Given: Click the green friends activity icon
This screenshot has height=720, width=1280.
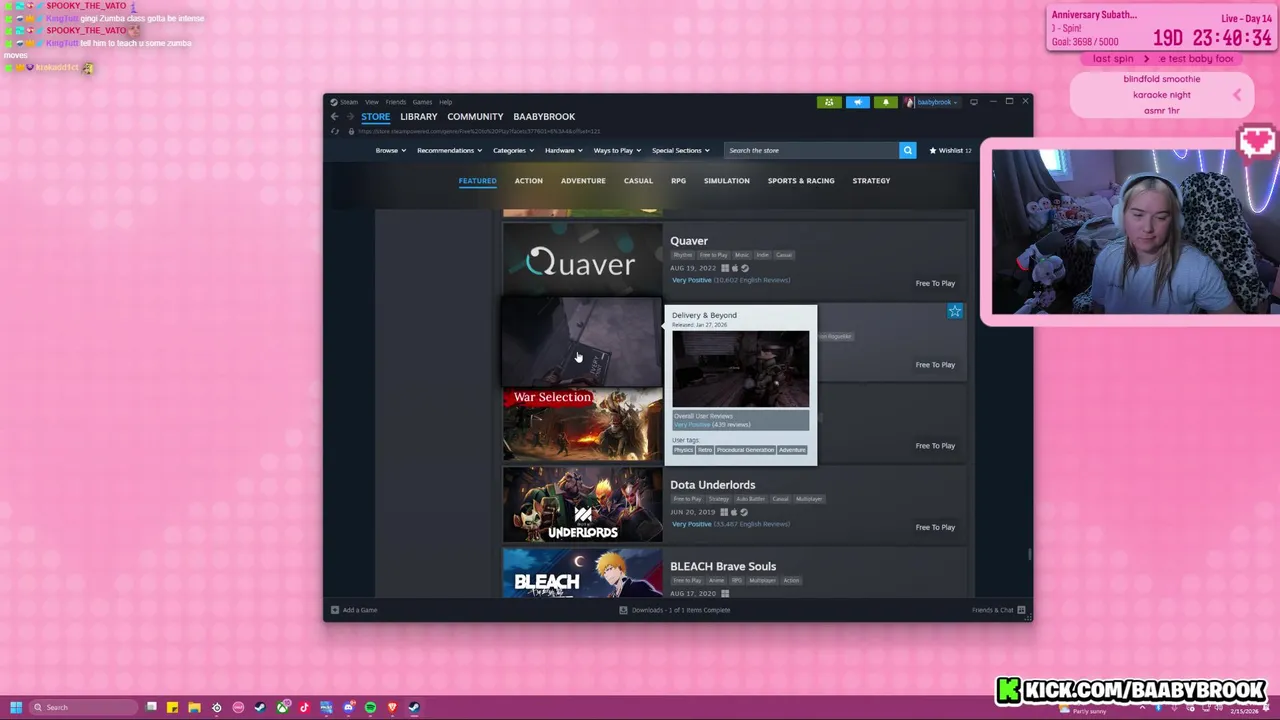Looking at the screenshot, I should [829, 102].
